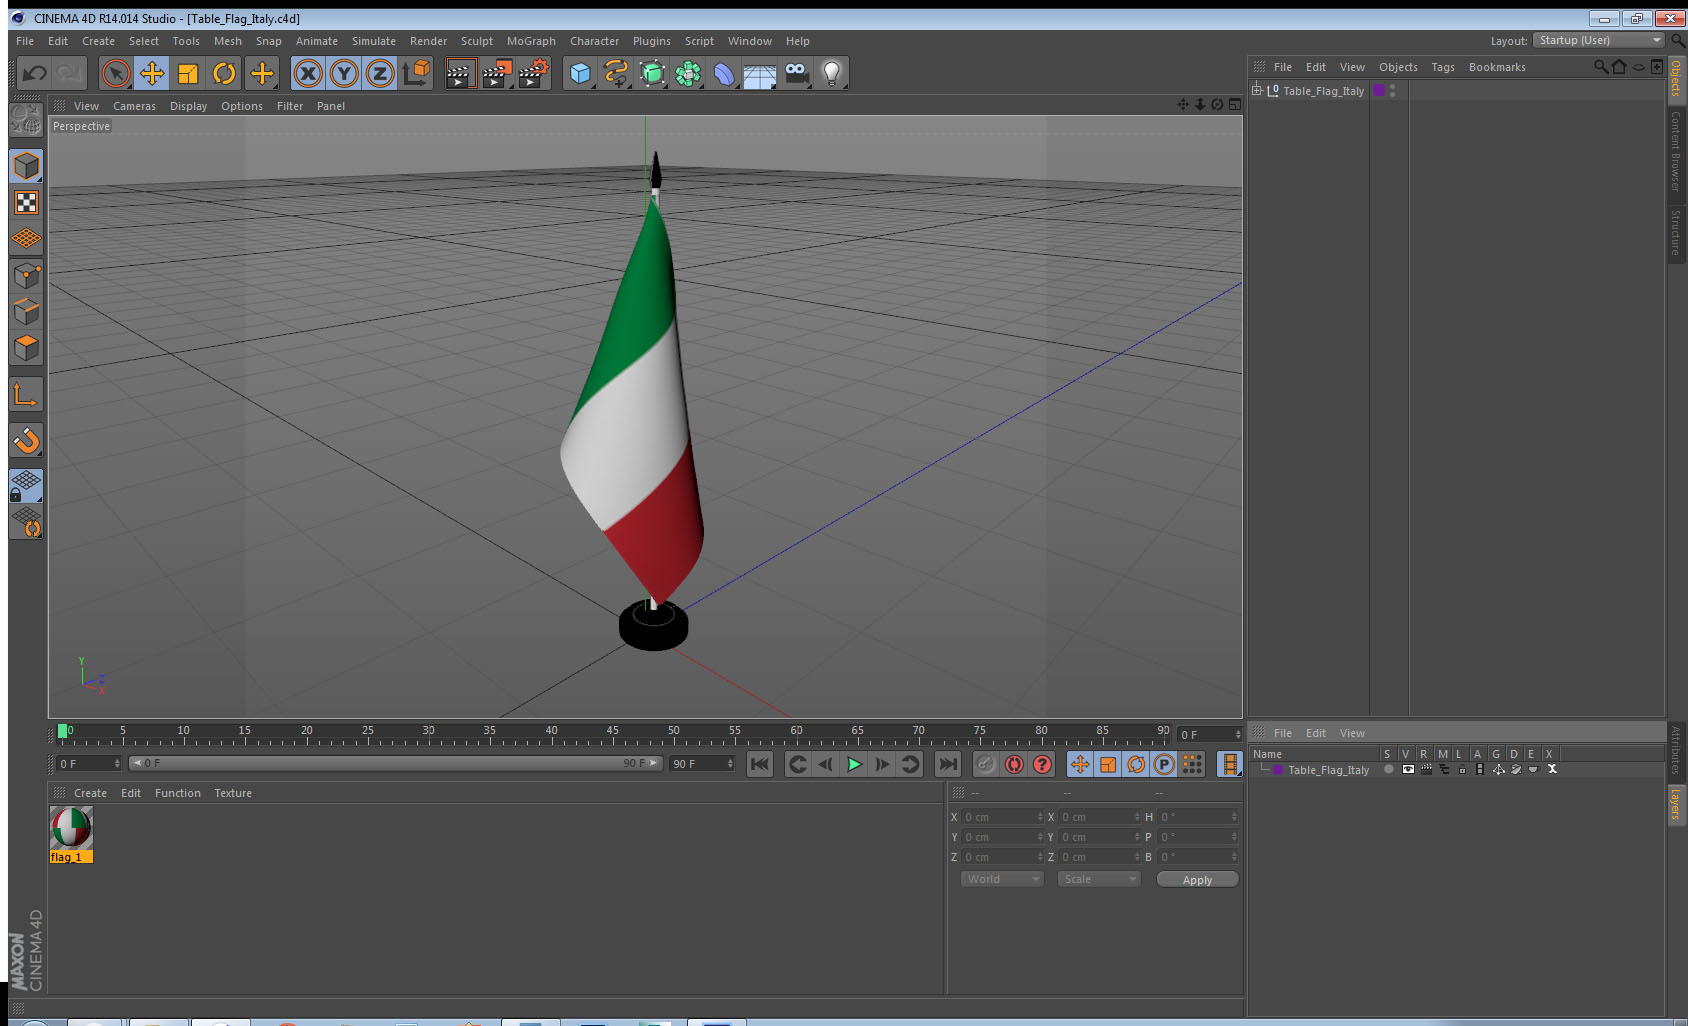Open the Scale size mode dropdown
The height and width of the screenshot is (1026, 1688).
pos(1098,879)
